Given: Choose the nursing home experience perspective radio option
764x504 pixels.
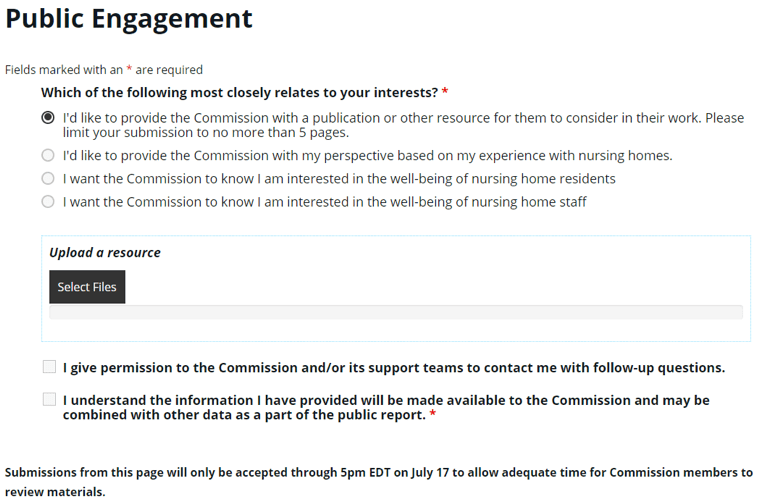Looking at the screenshot, I should [48, 156].
